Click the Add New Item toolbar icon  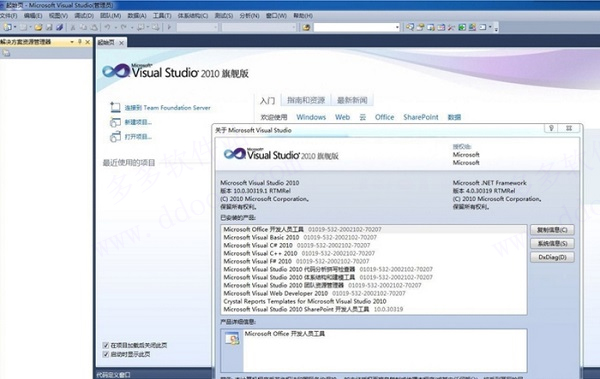23,27
